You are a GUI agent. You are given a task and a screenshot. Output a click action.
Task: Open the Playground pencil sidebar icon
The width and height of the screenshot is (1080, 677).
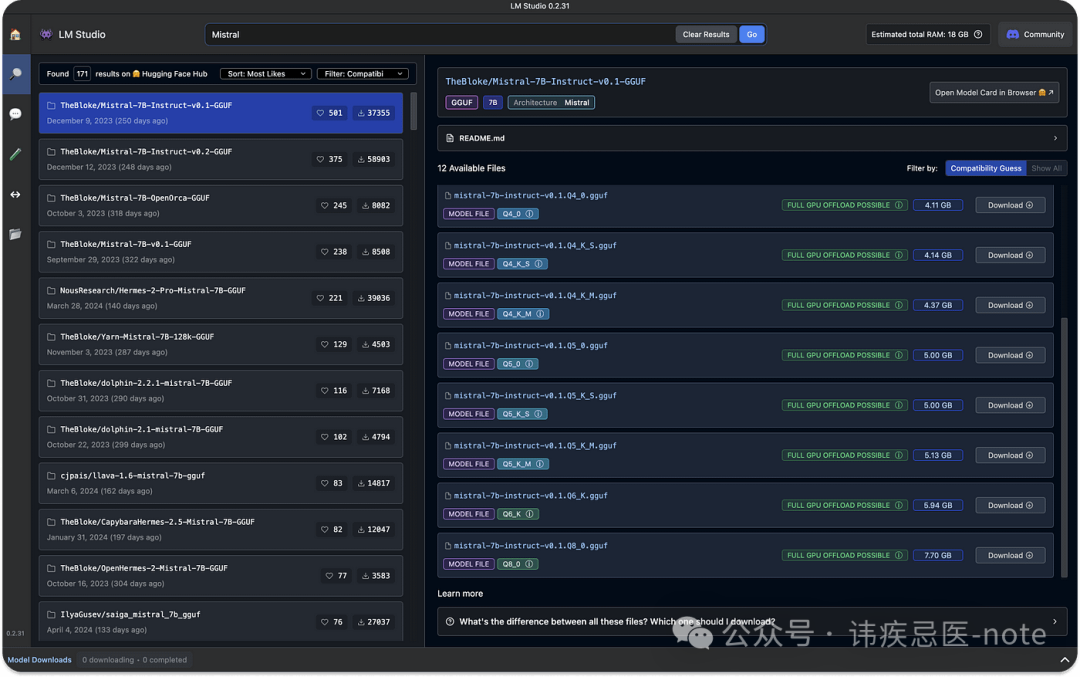(x=15, y=154)
